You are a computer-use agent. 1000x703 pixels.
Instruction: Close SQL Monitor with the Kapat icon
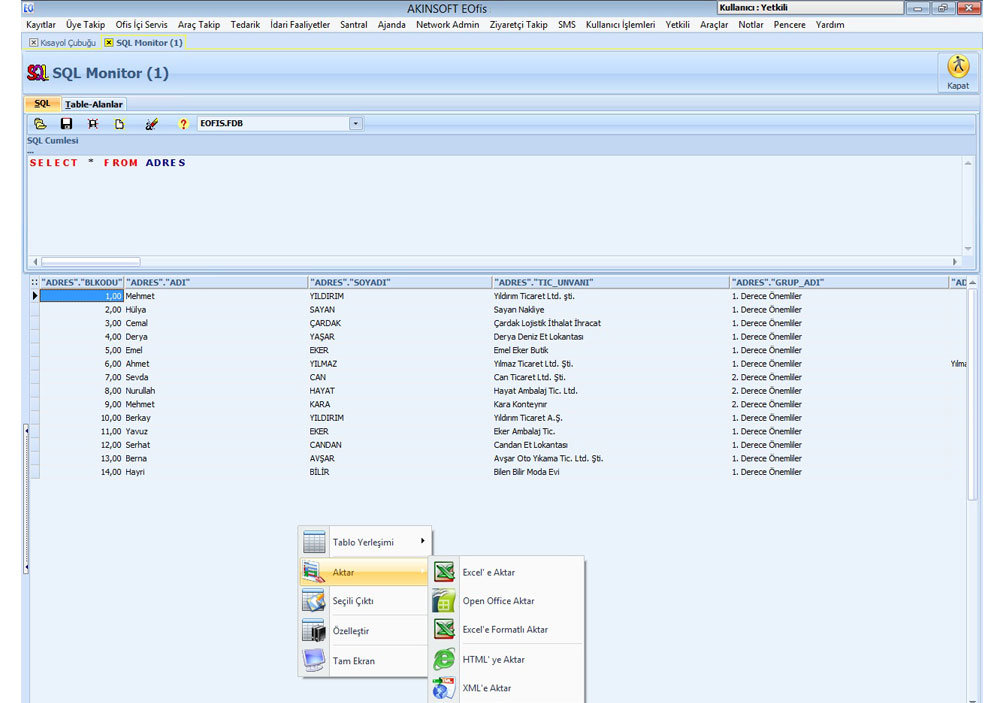[x=958, y=72]
